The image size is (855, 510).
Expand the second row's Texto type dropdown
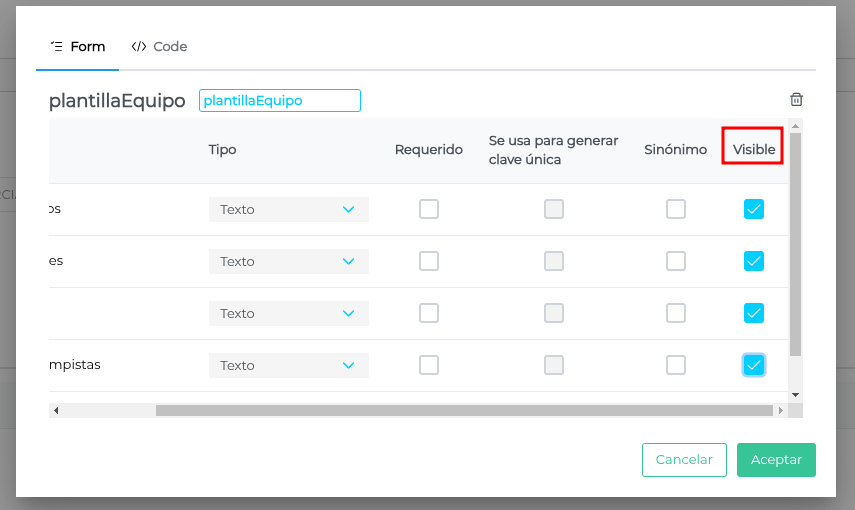288,261
